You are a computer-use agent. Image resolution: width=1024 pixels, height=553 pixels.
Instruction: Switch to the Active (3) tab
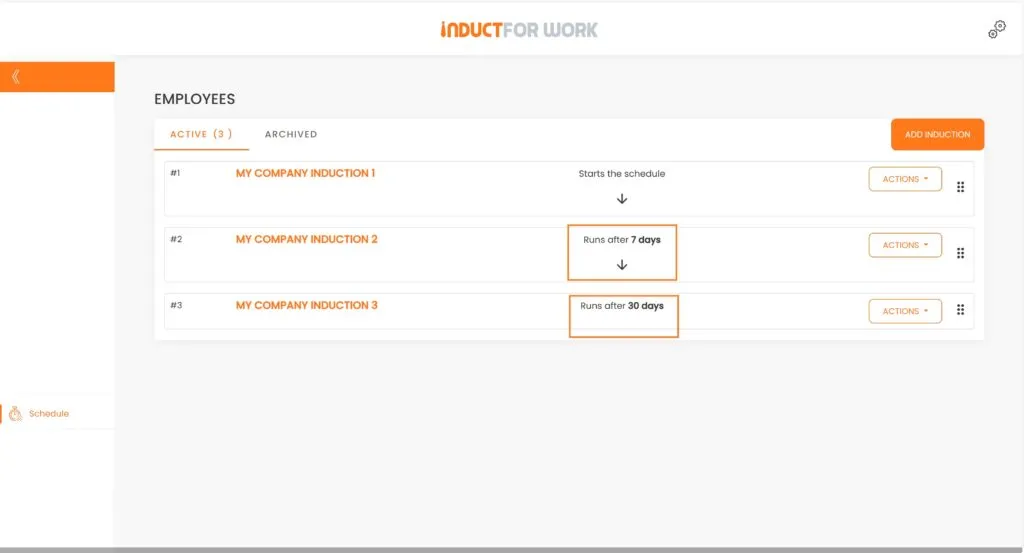click(x=201, y=134)
